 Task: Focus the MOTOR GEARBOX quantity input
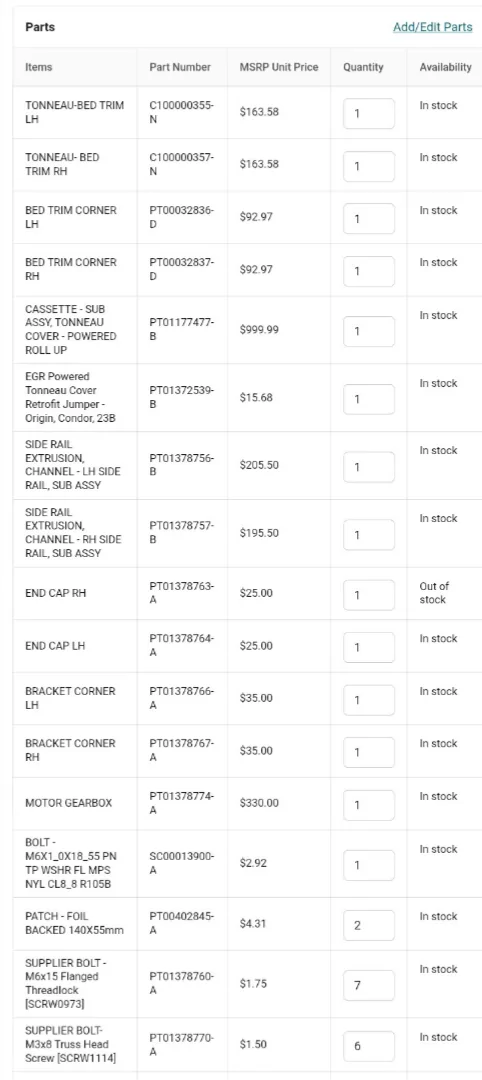369,804
